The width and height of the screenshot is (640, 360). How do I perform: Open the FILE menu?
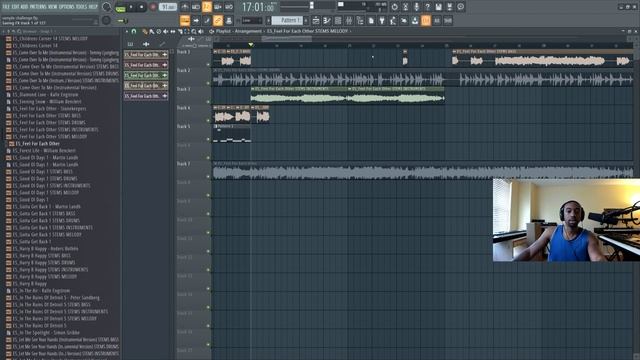[x=7, y=7]
